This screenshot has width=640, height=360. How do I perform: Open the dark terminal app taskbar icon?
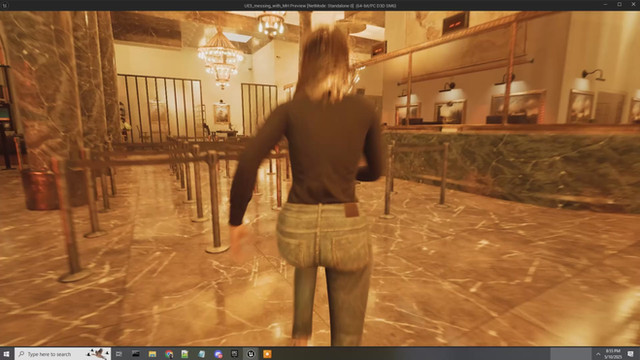click(136, 354)
